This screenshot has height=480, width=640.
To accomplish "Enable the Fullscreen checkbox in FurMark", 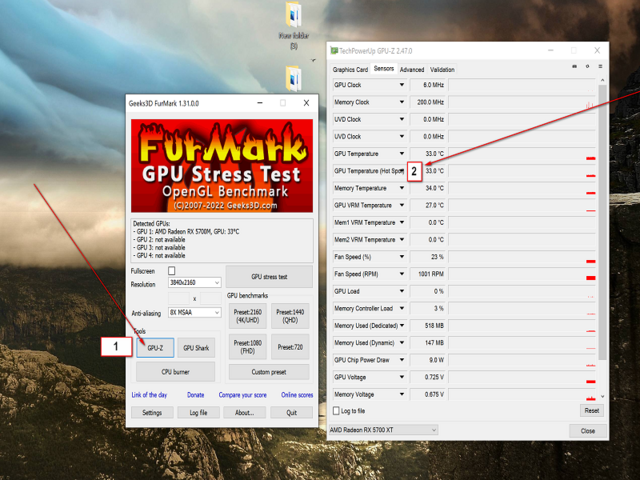I will tap(171, 271).
